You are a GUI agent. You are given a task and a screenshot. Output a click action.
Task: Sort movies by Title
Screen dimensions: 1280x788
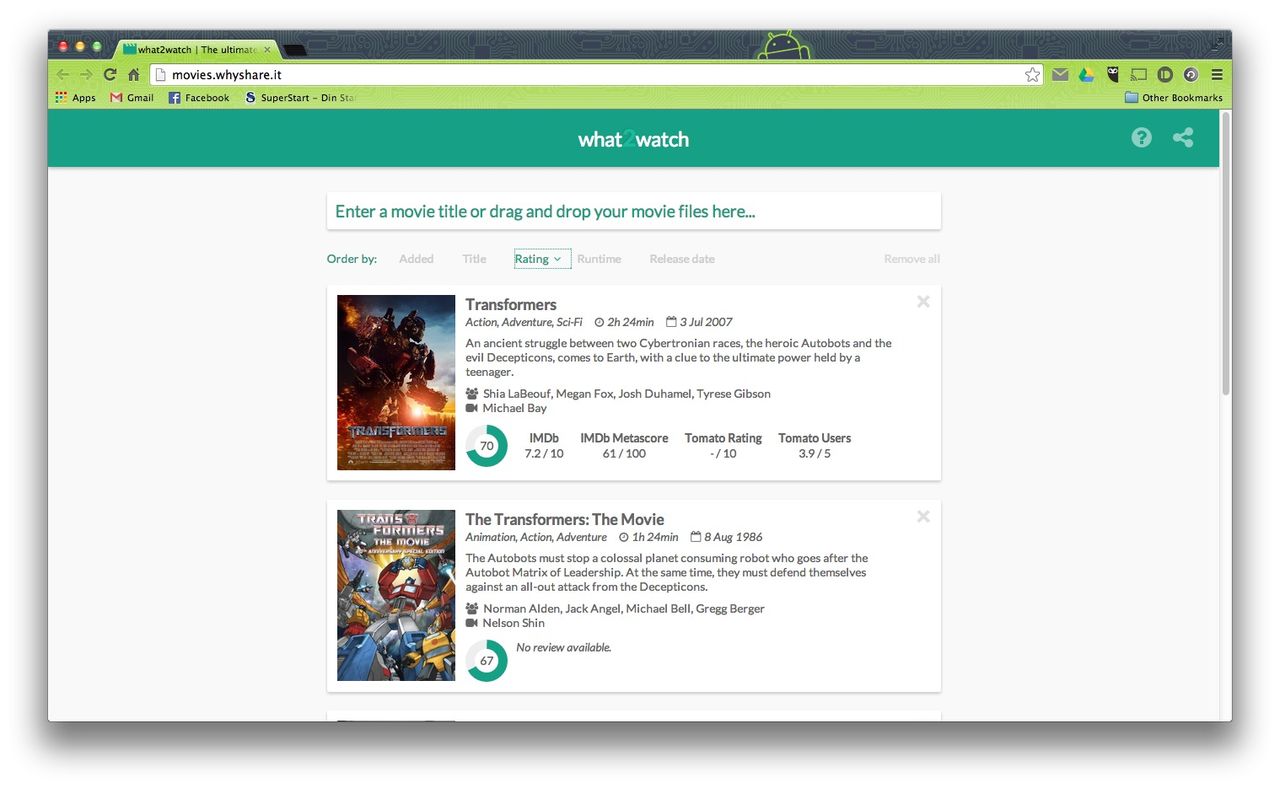474,259
